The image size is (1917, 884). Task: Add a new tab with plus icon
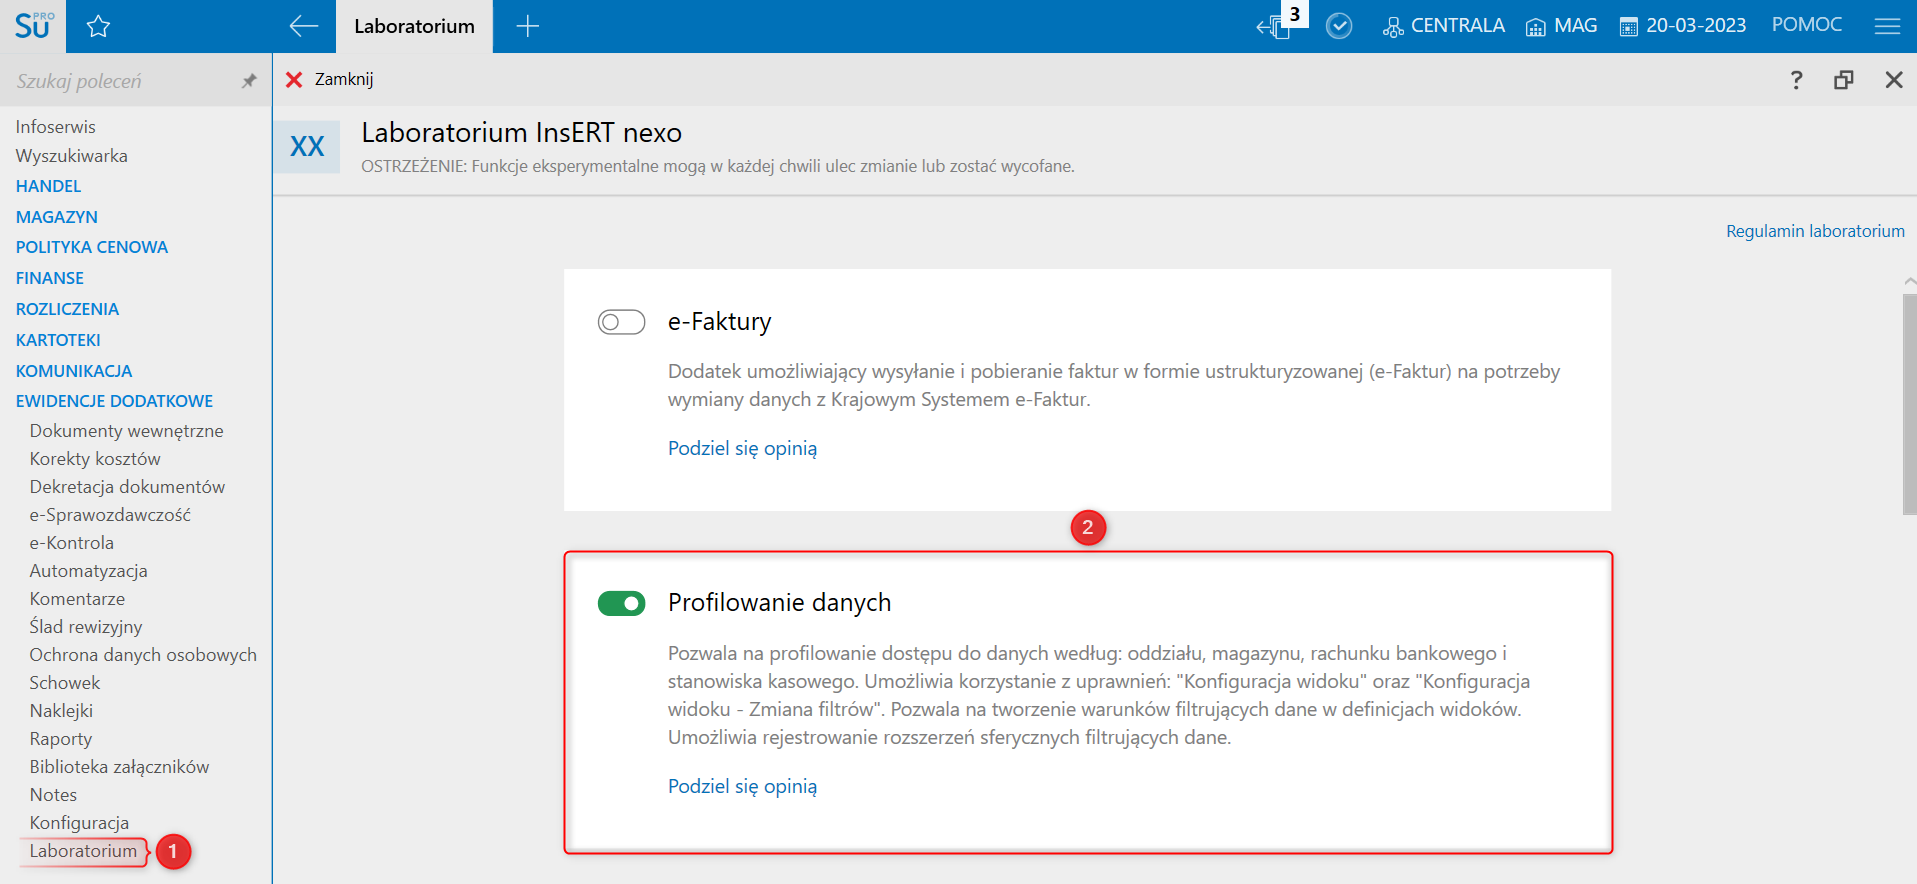click(528, 27)
